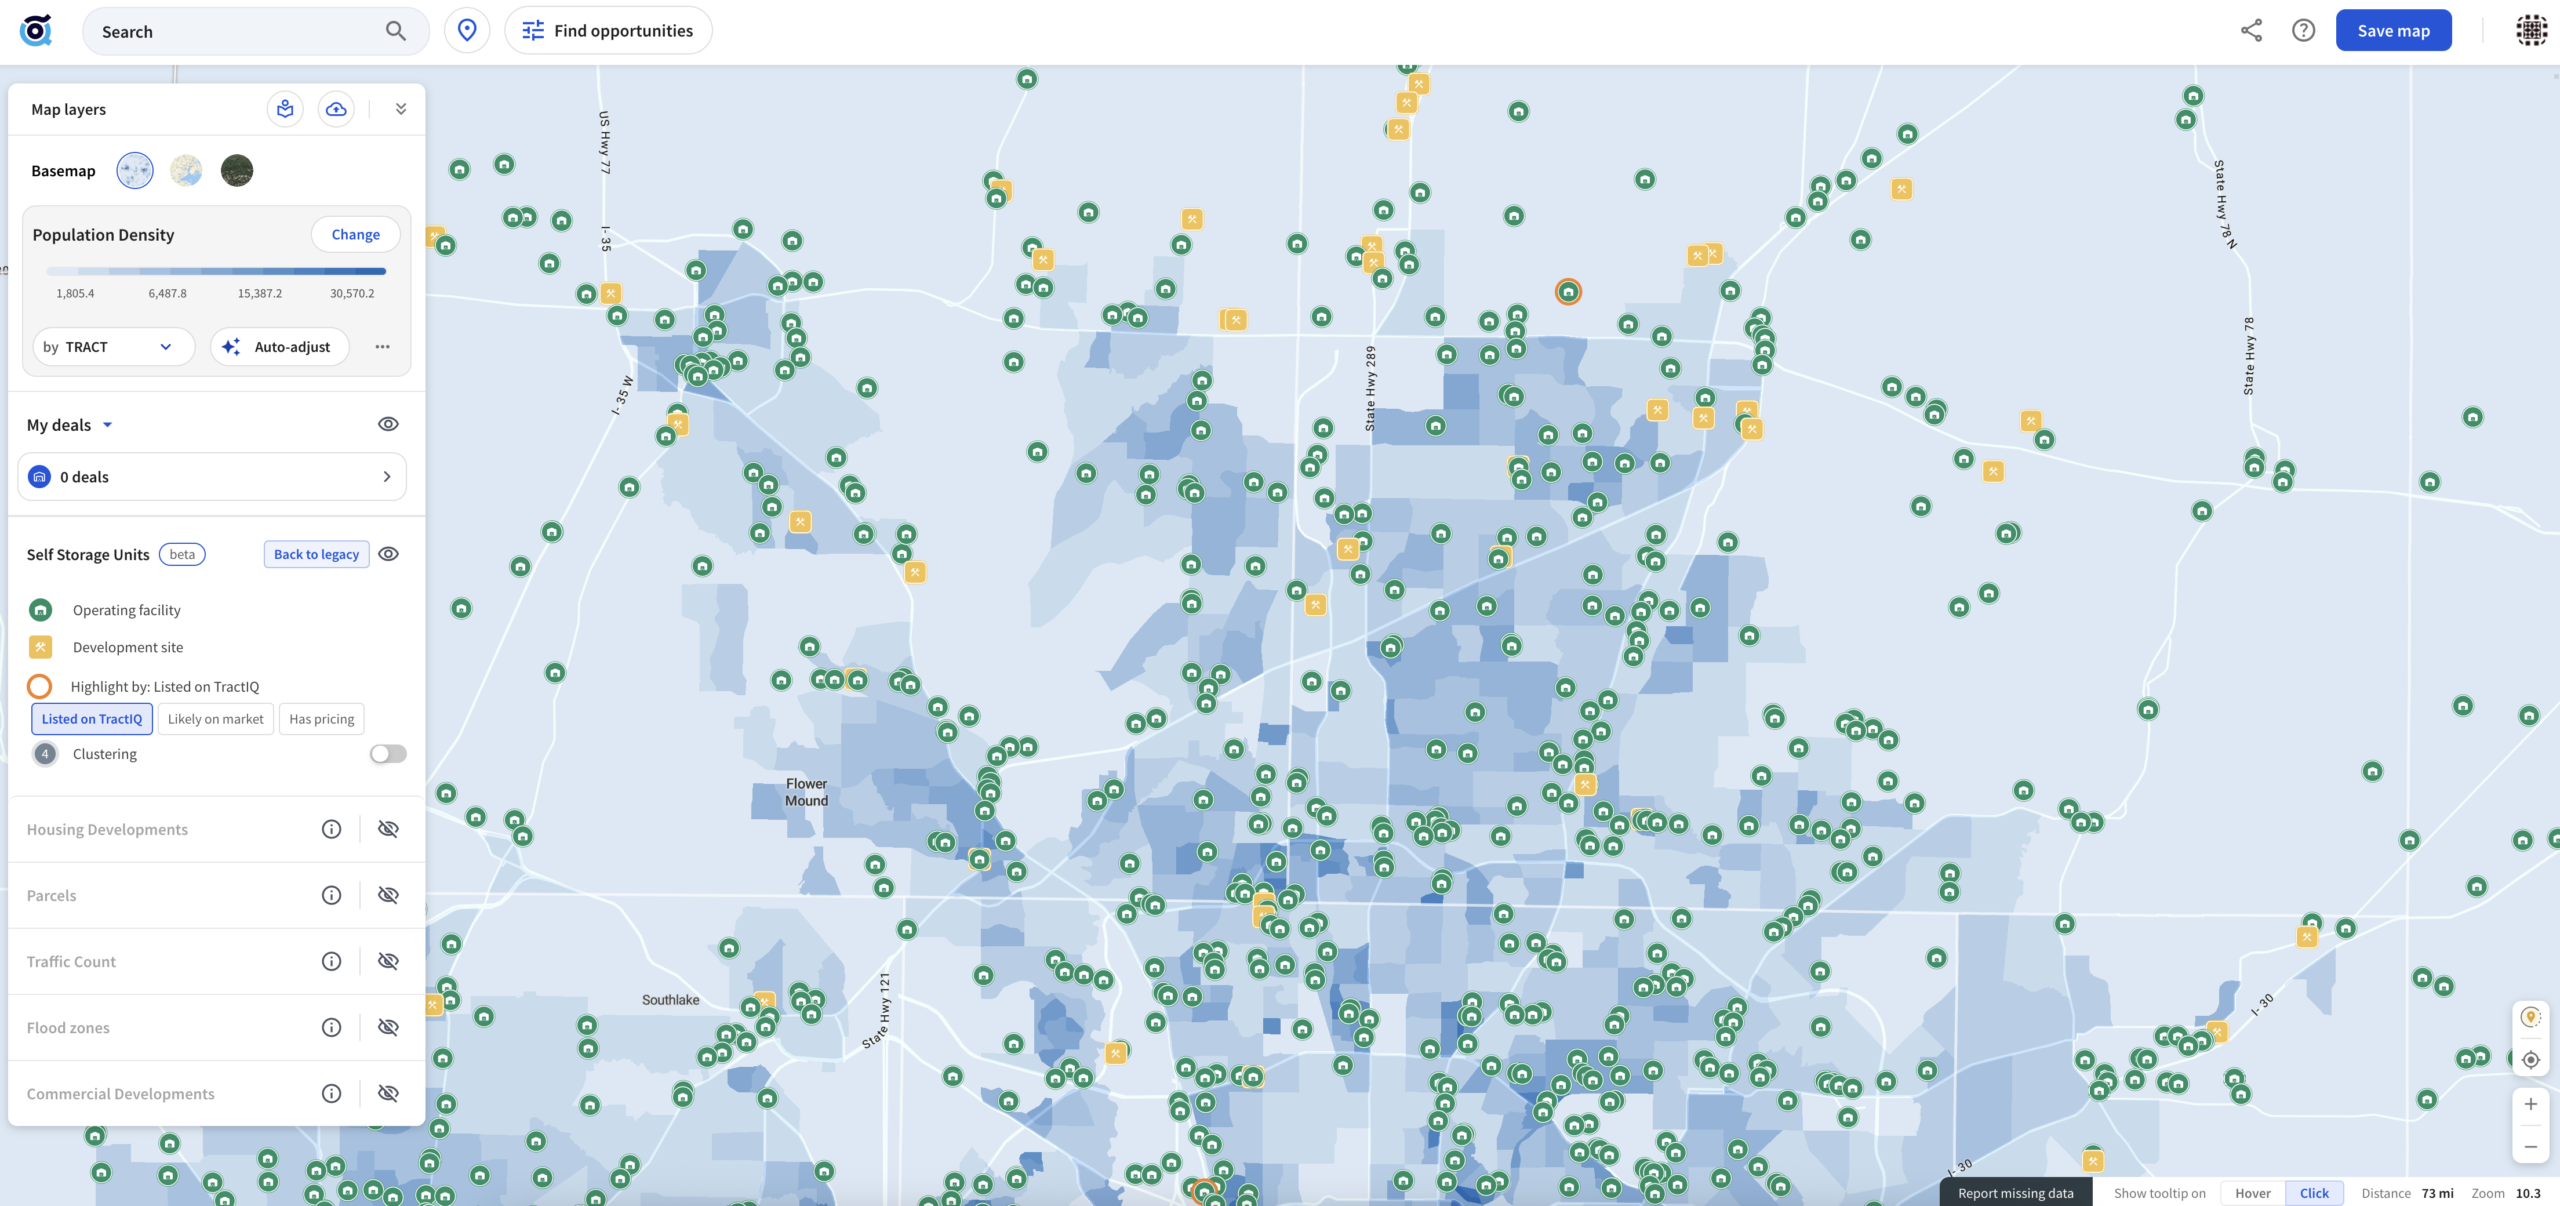Click the beta badge label
This screenshot has height=1206, width=2560.
[182, 554]
